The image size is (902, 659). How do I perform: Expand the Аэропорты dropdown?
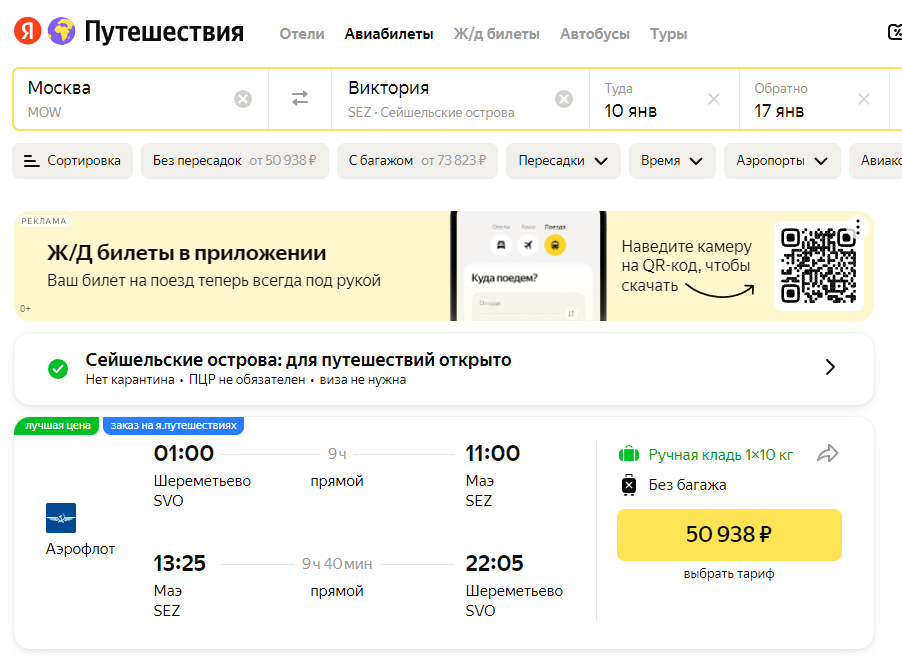tap(782, 160)
